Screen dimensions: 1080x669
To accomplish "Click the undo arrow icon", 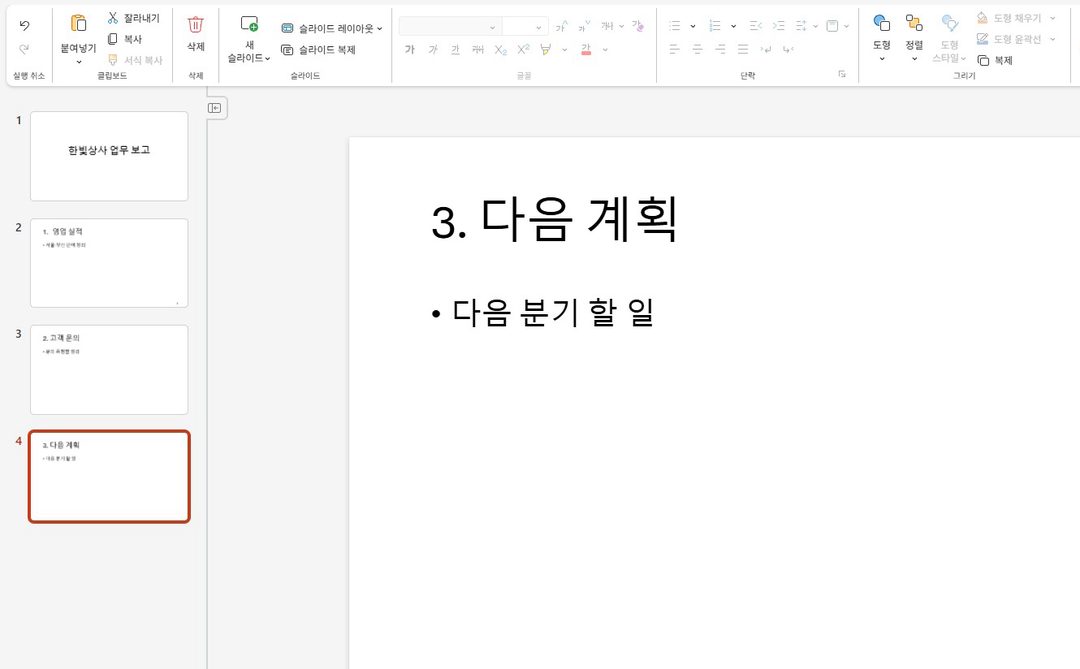I will pos(25,25).
